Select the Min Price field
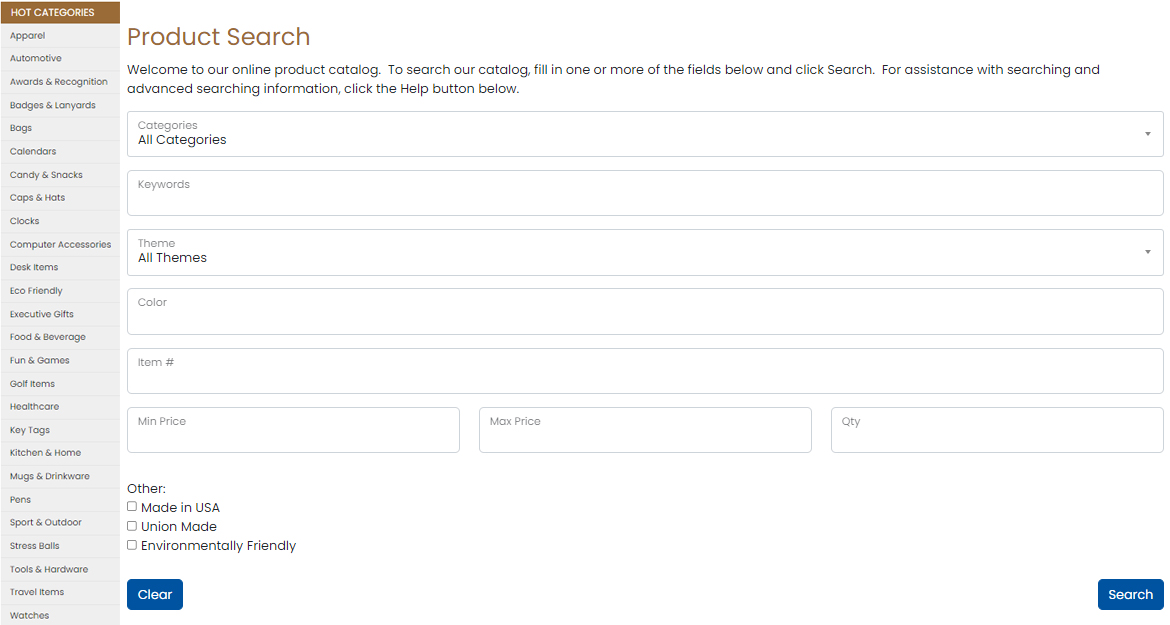Viewport: 1170px width, 625px height. (293, 430)
